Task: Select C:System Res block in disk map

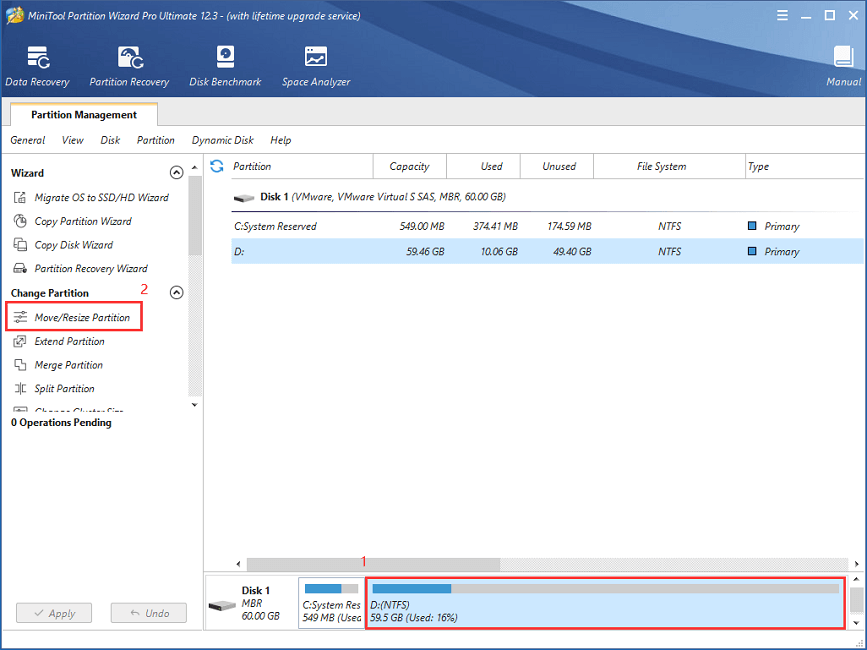Action: (x=331, y=604)
